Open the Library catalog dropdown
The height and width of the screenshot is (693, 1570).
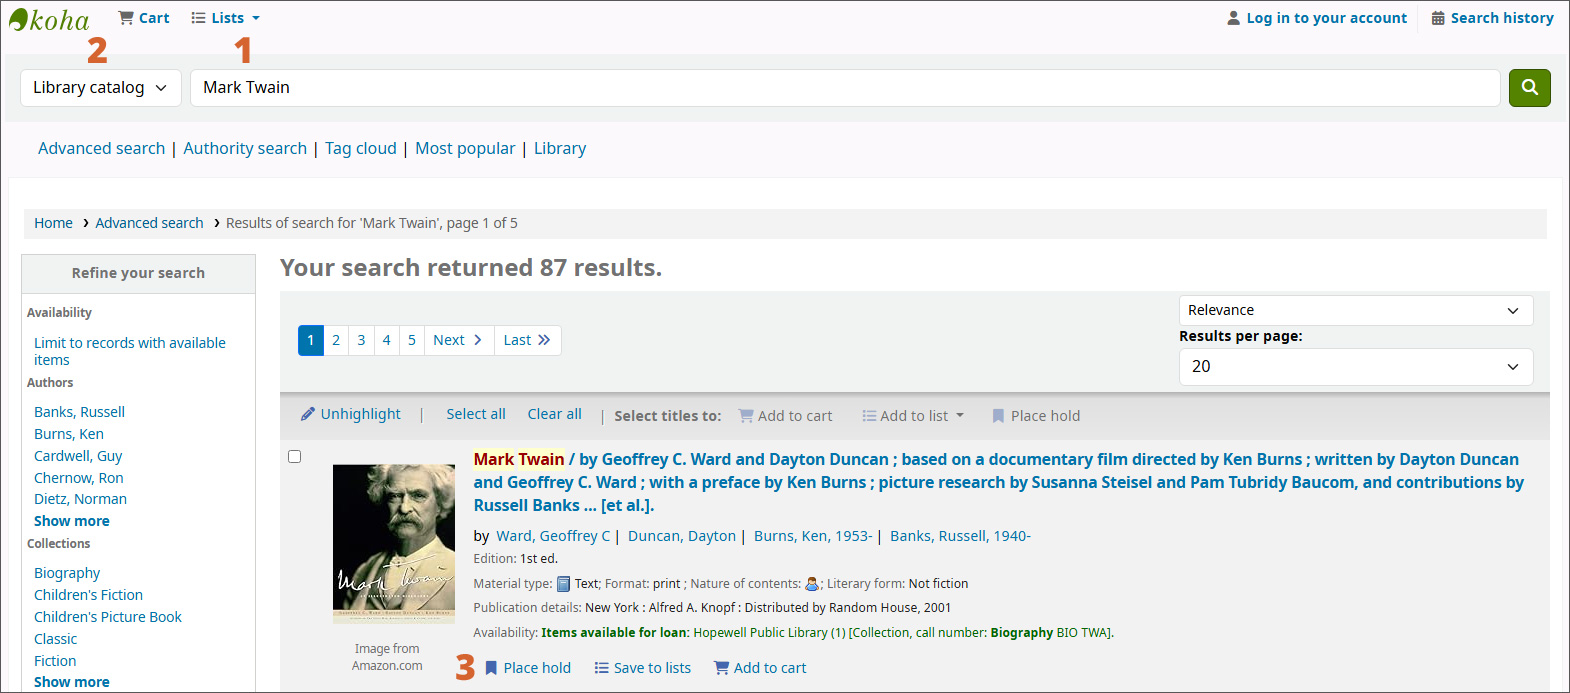point(100,88)
